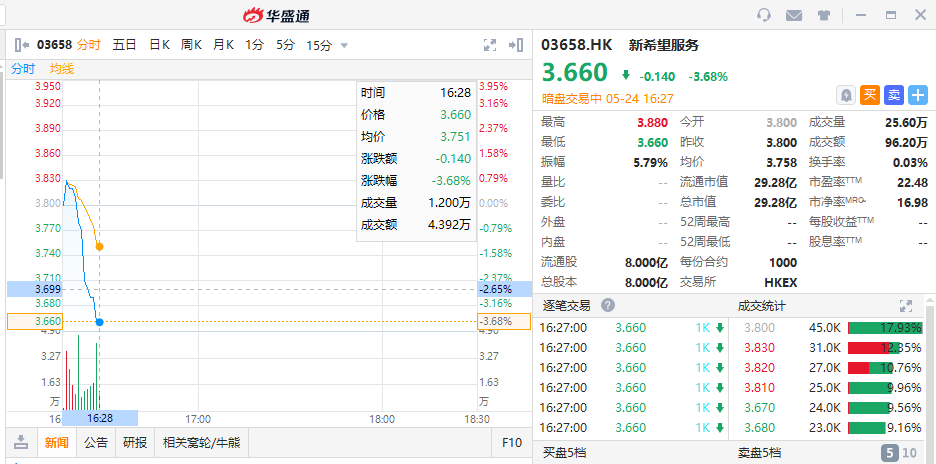Image resolution: width=936 pixels, height=464 pixels.
Task: Click the 卖盘5档 header
Action: pos(760,453)
